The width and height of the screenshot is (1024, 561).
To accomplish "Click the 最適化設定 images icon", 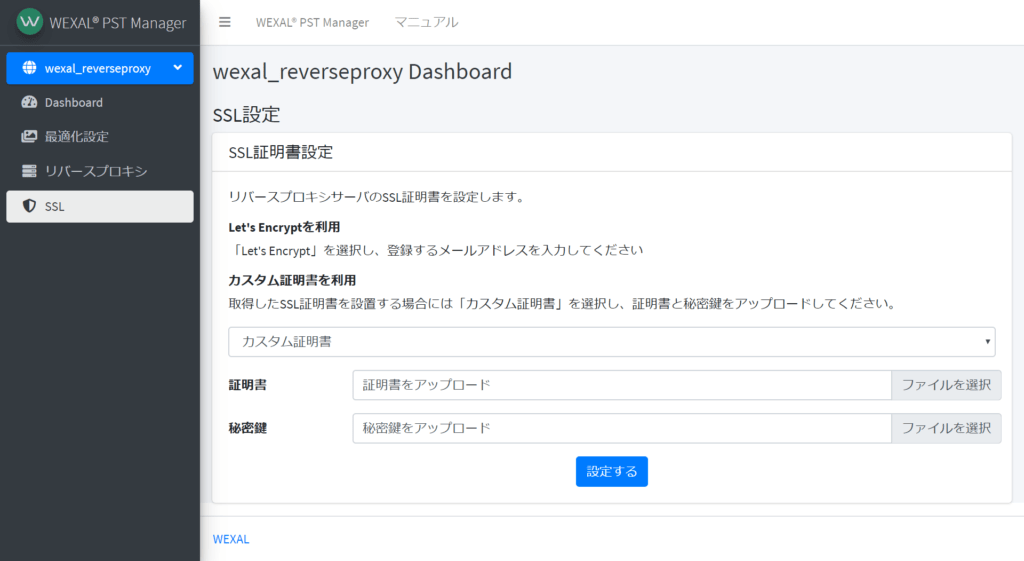I will [29, 136].
